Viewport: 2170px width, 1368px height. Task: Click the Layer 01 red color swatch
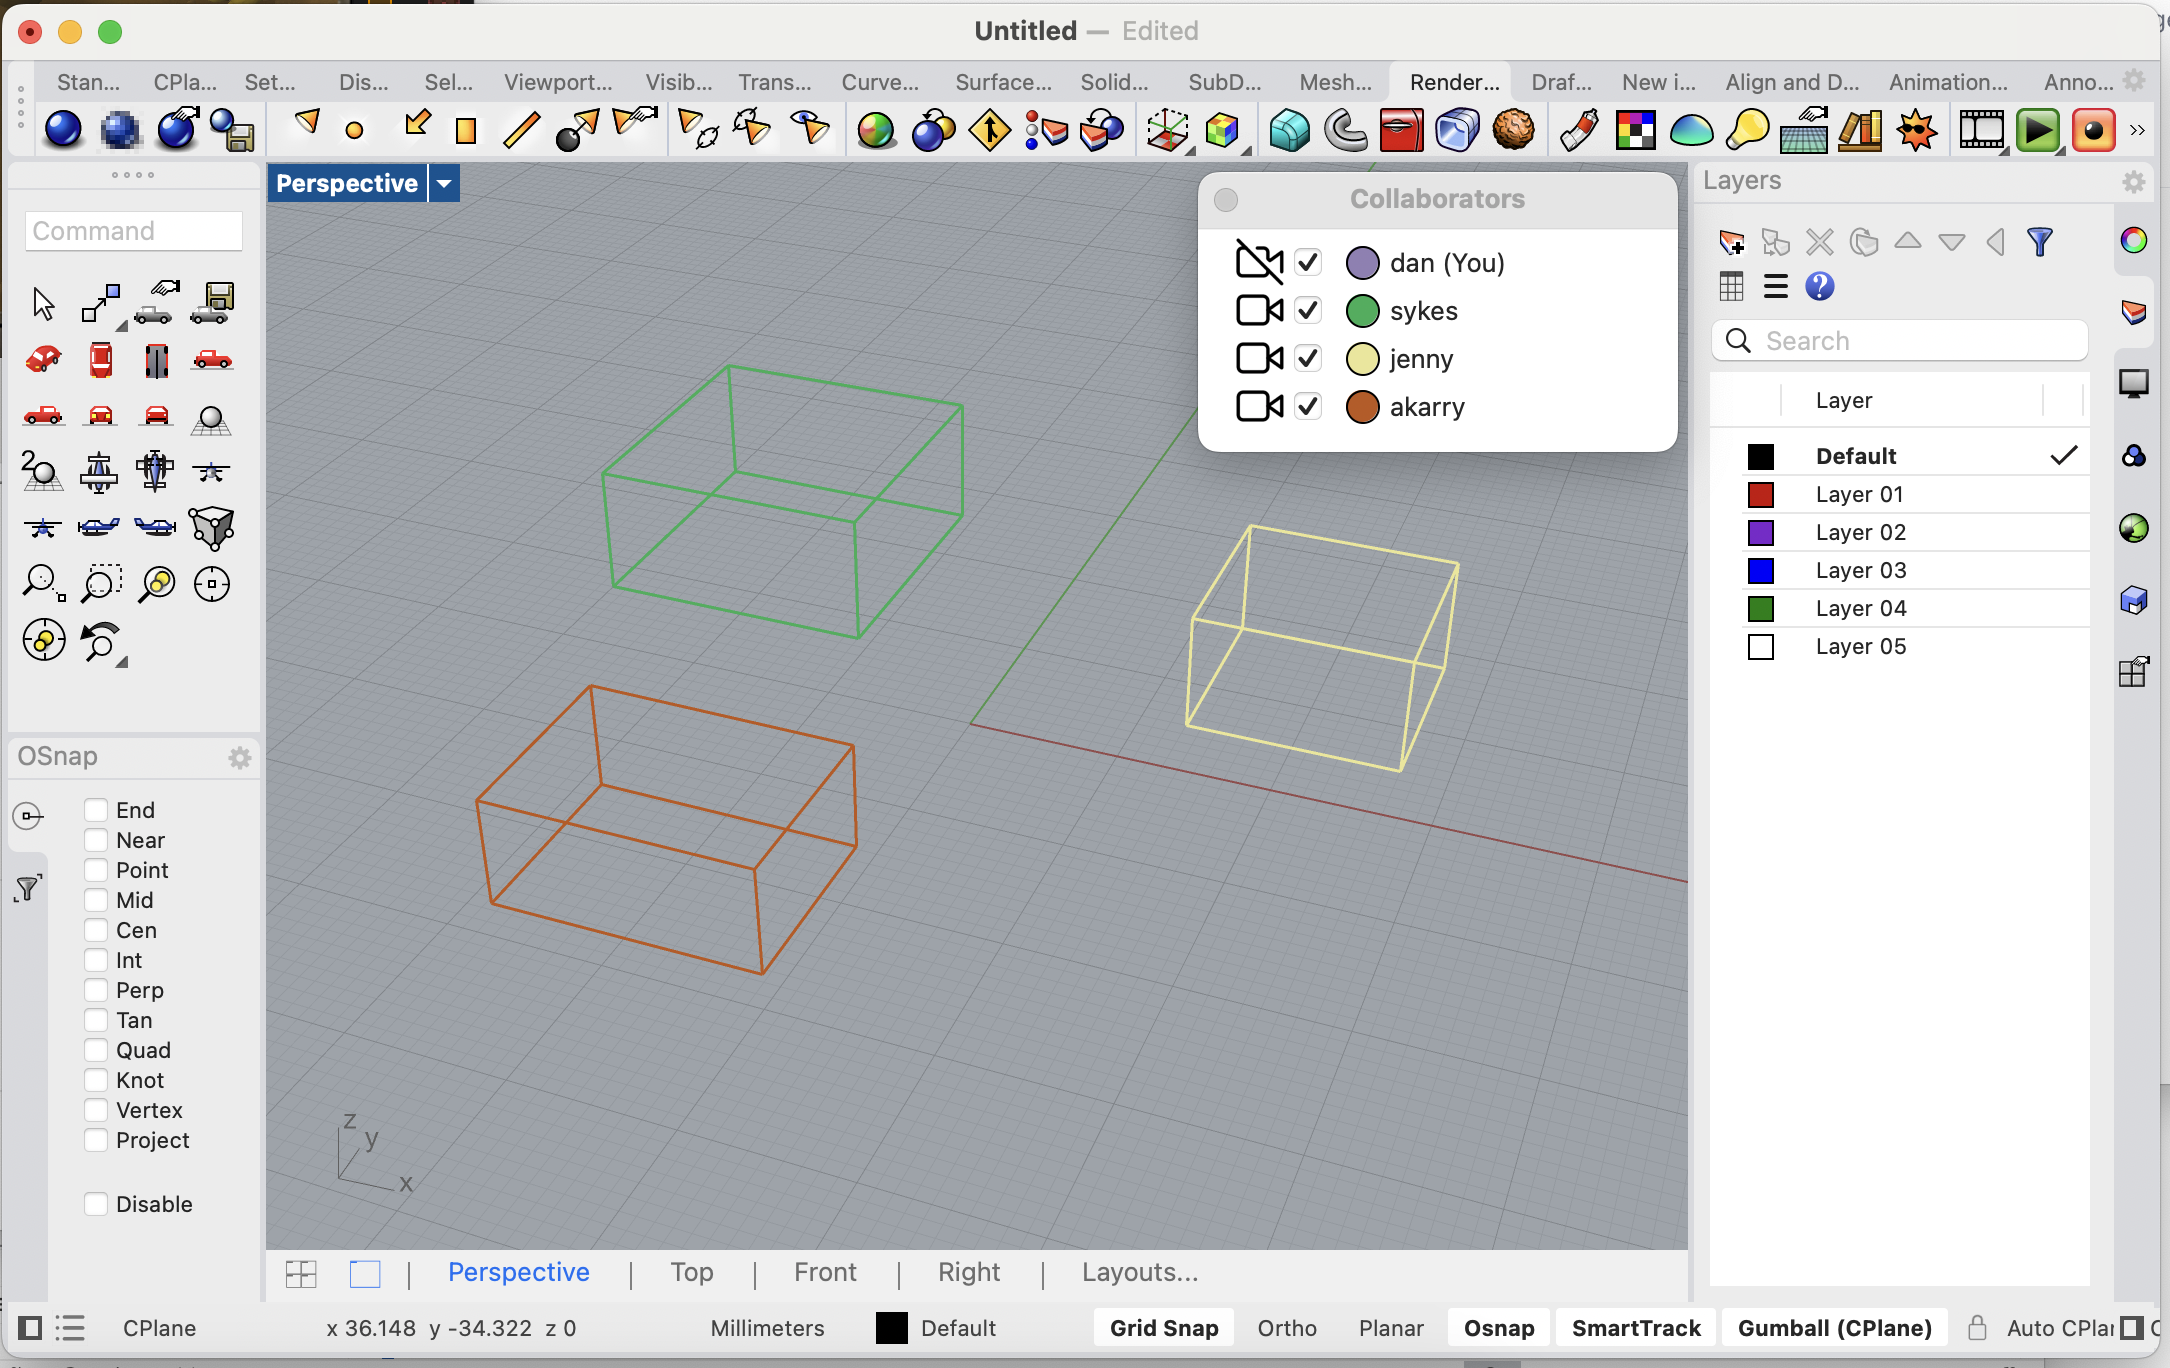pos(1760,494)
